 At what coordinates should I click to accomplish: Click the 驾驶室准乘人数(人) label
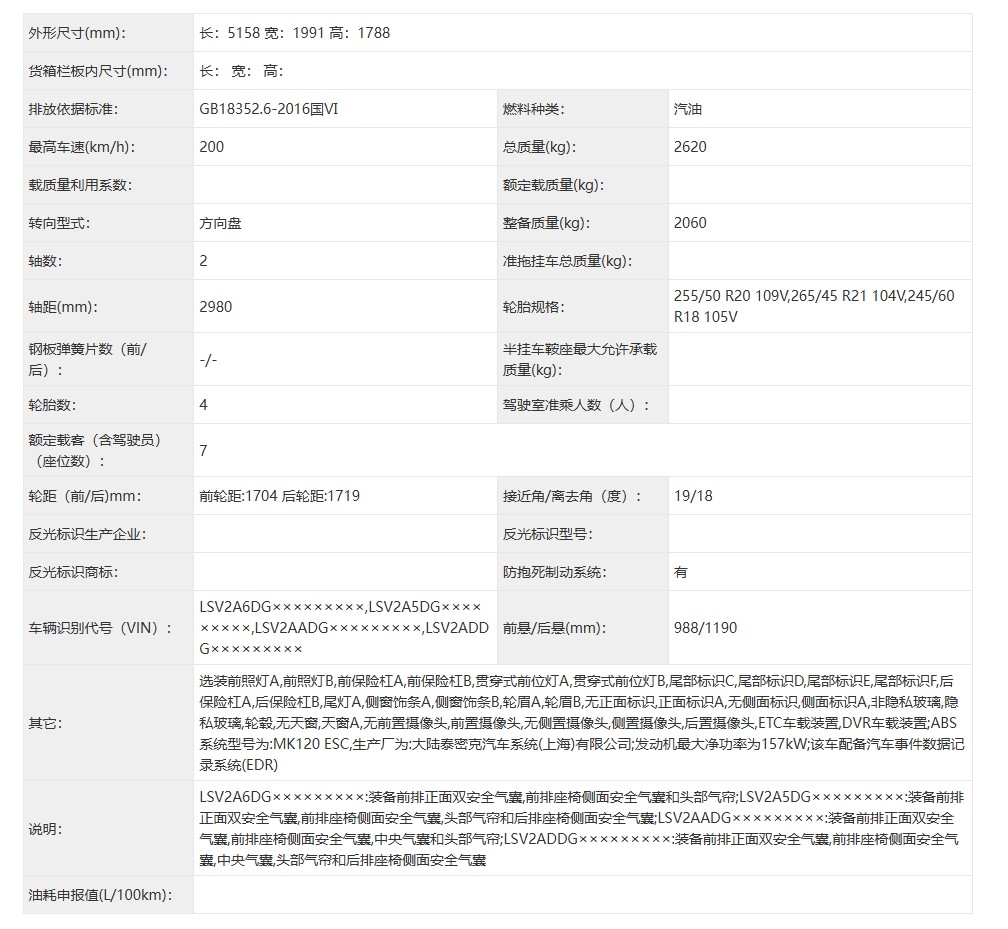coord(576,405)
